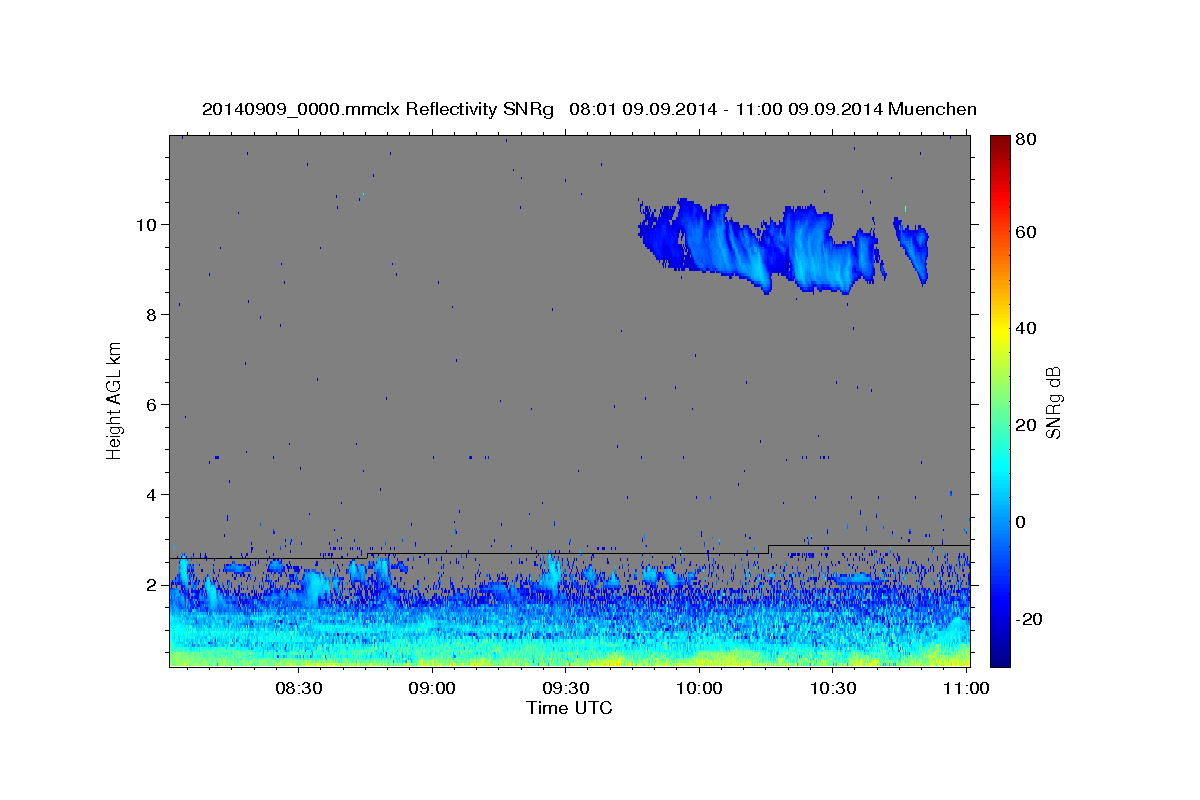Click the 10:00 time tick label

pos(699,688)
